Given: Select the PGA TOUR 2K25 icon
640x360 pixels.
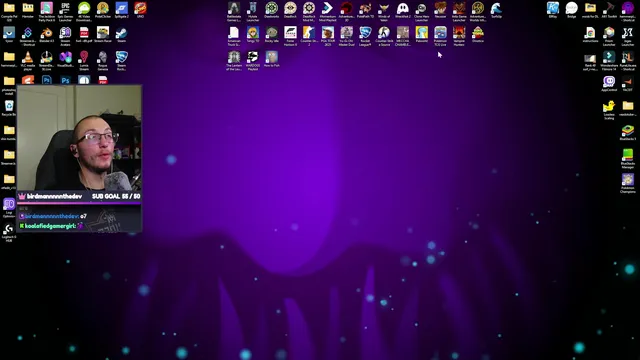Looking at the screenshot, I should click(328, 33).
